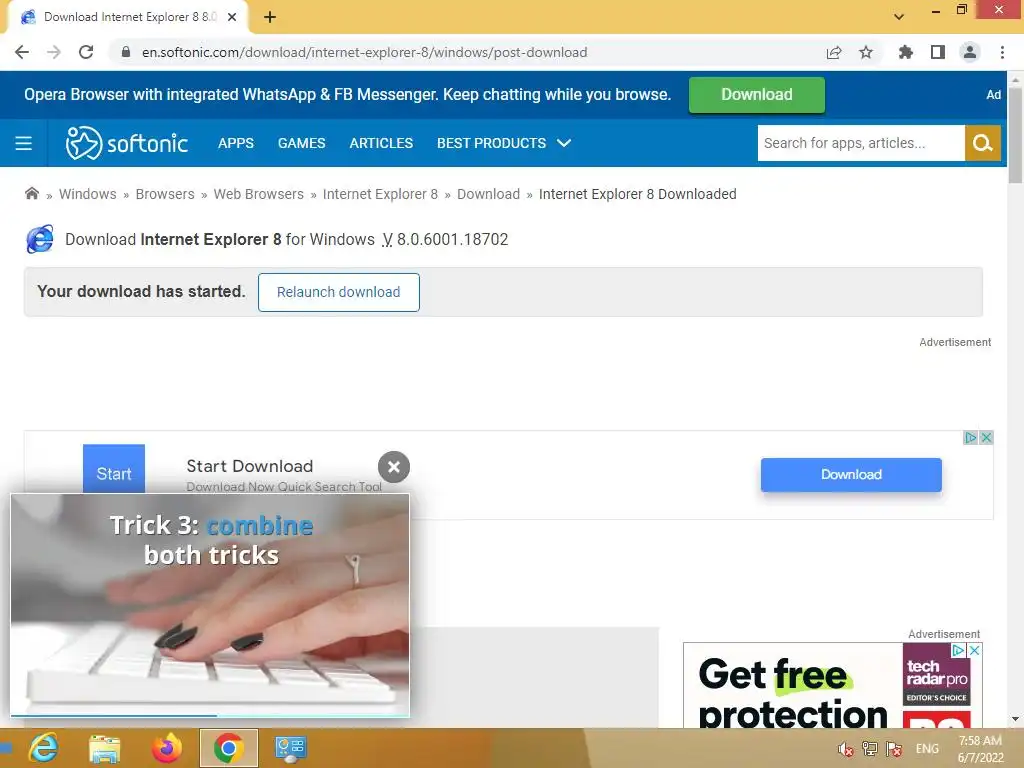Close the floating video with round X
1024x768 pixels.
pos(394,467)
